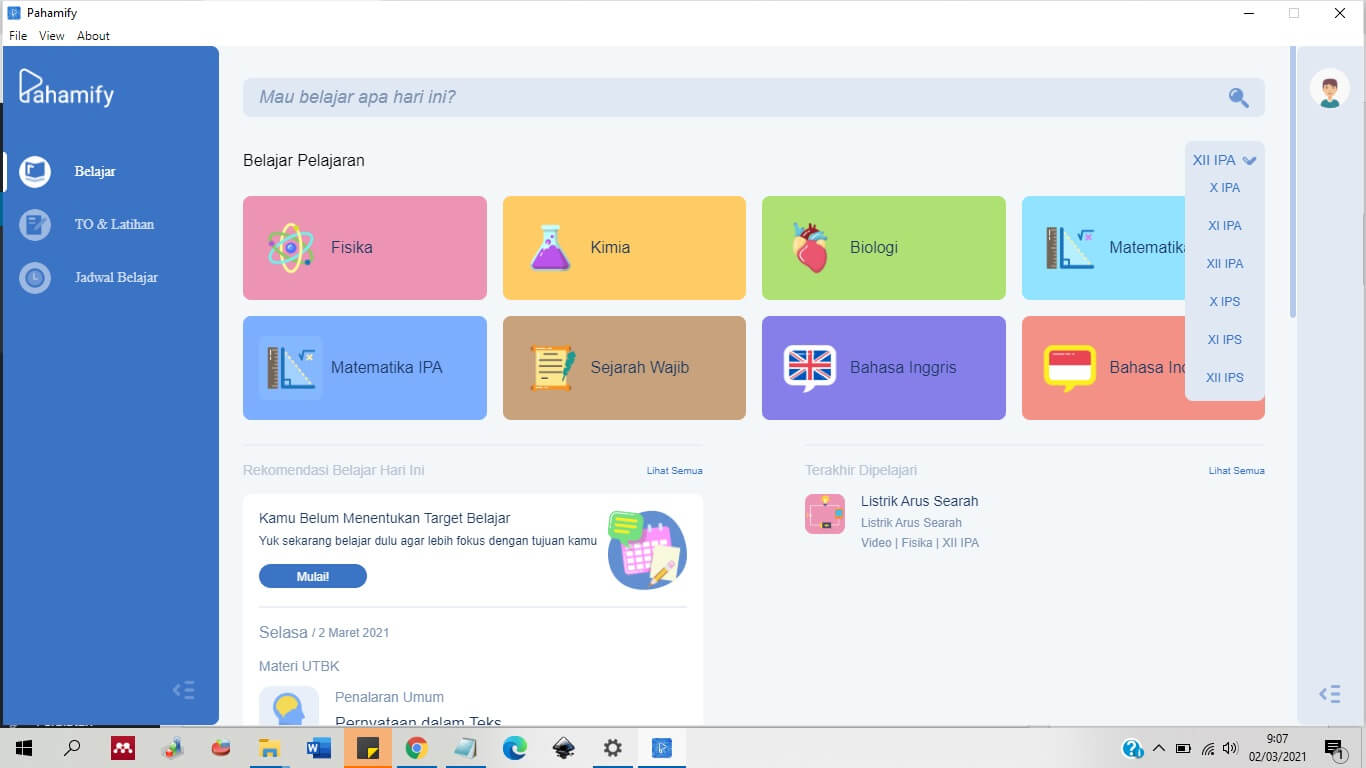The width and height of the screenshot is (1366, 768).
Task: Open Microsoft Word from the taskbar
Action: [x=319, y=748]
